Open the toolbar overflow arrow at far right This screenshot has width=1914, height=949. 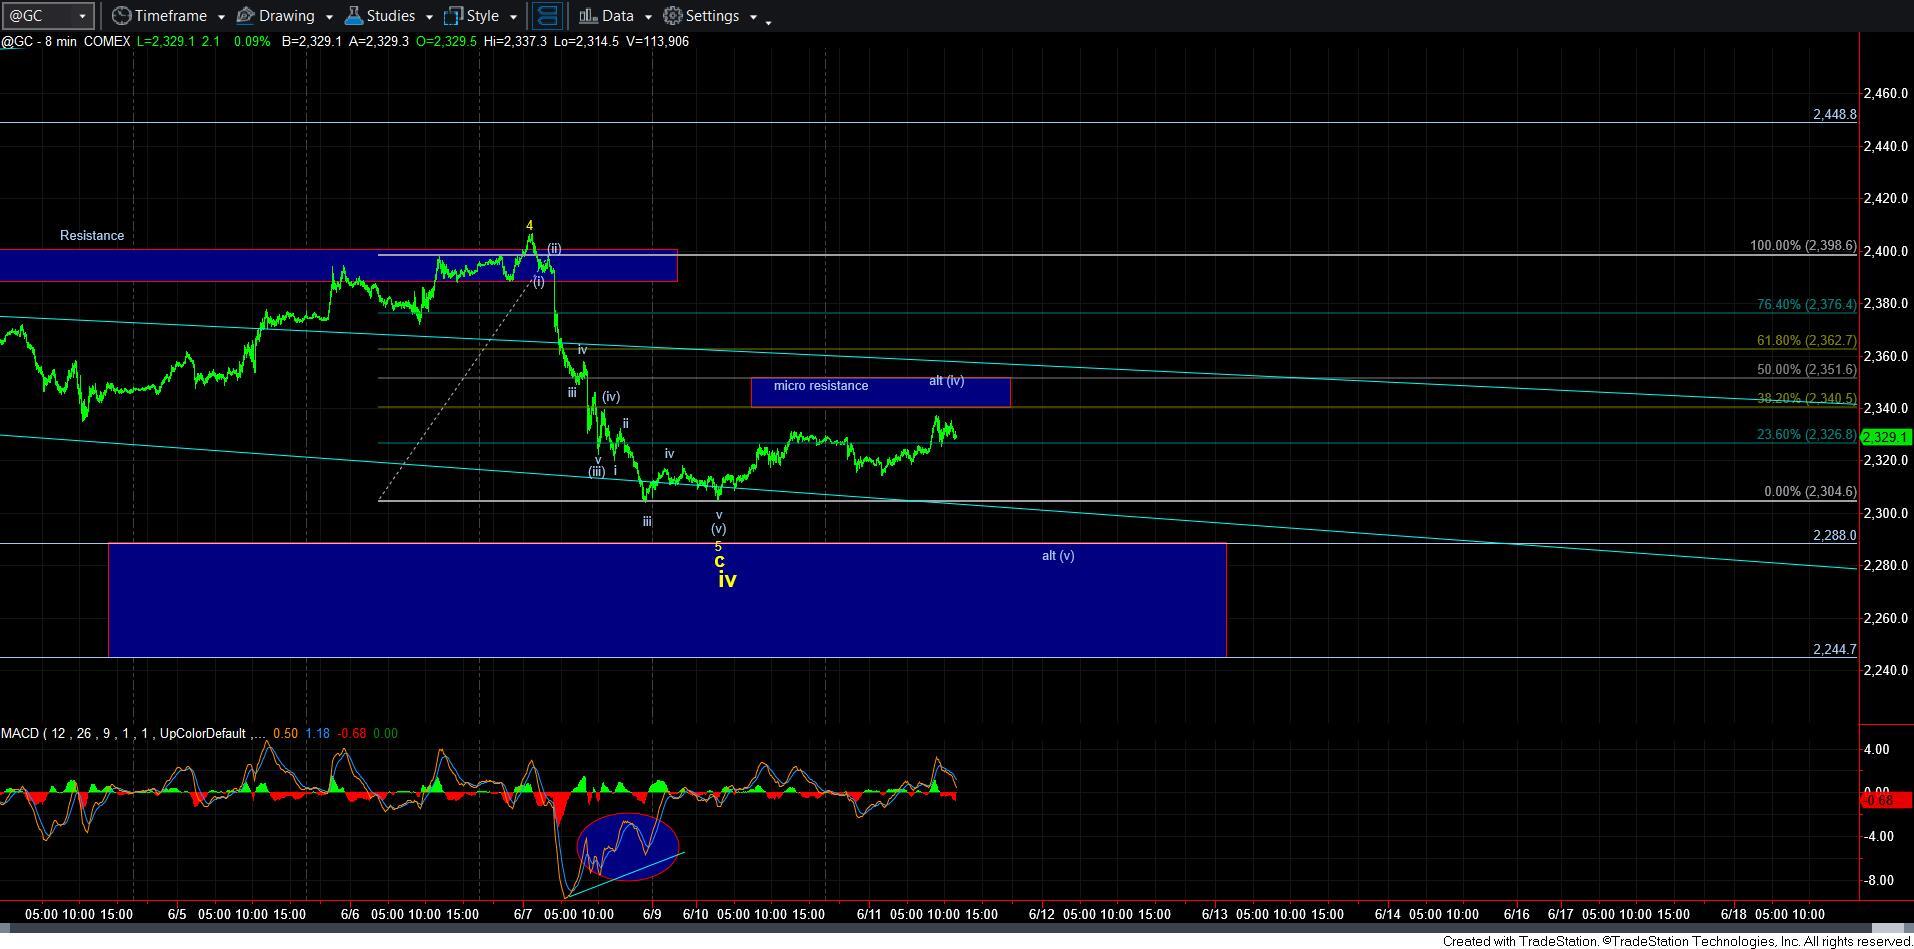[x=768, y=21]
